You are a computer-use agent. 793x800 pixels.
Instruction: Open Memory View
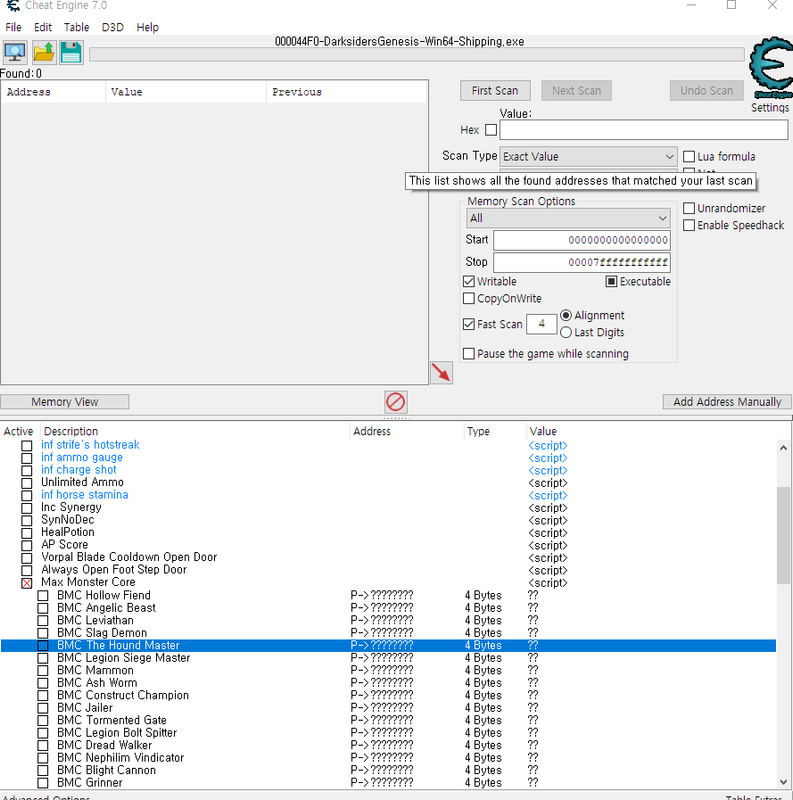coord(65,402)
